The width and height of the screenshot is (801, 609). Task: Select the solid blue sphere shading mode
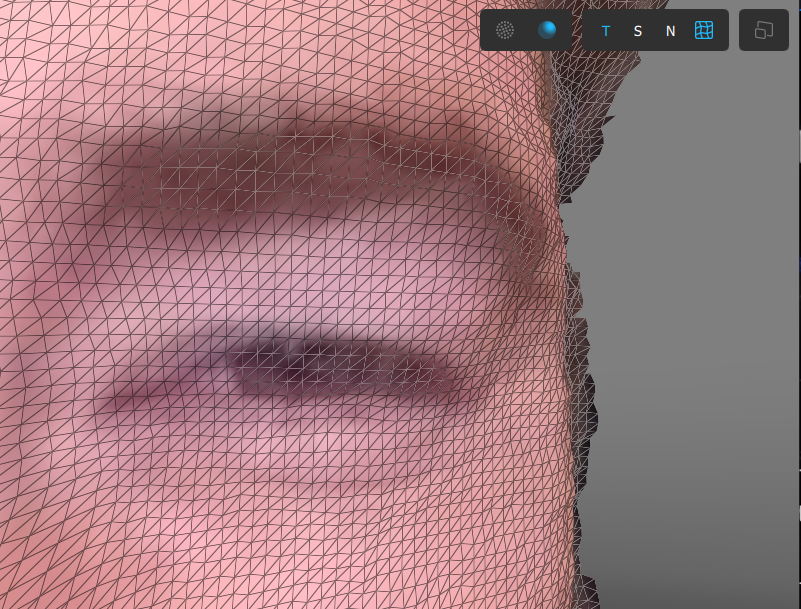[546, 30]
